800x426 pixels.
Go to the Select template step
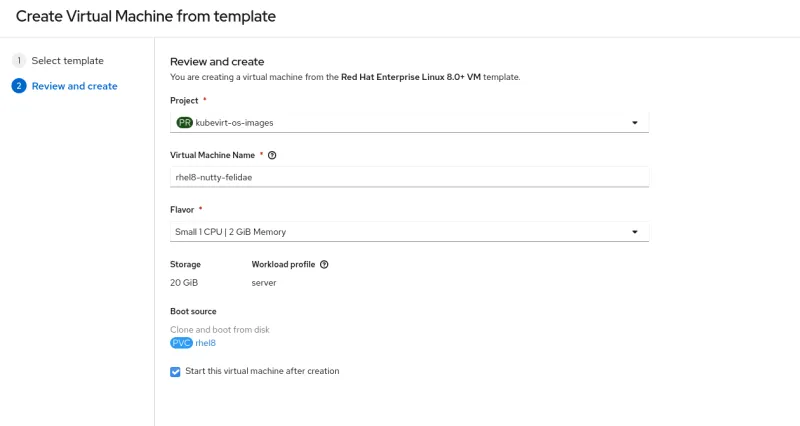(67, 61)
